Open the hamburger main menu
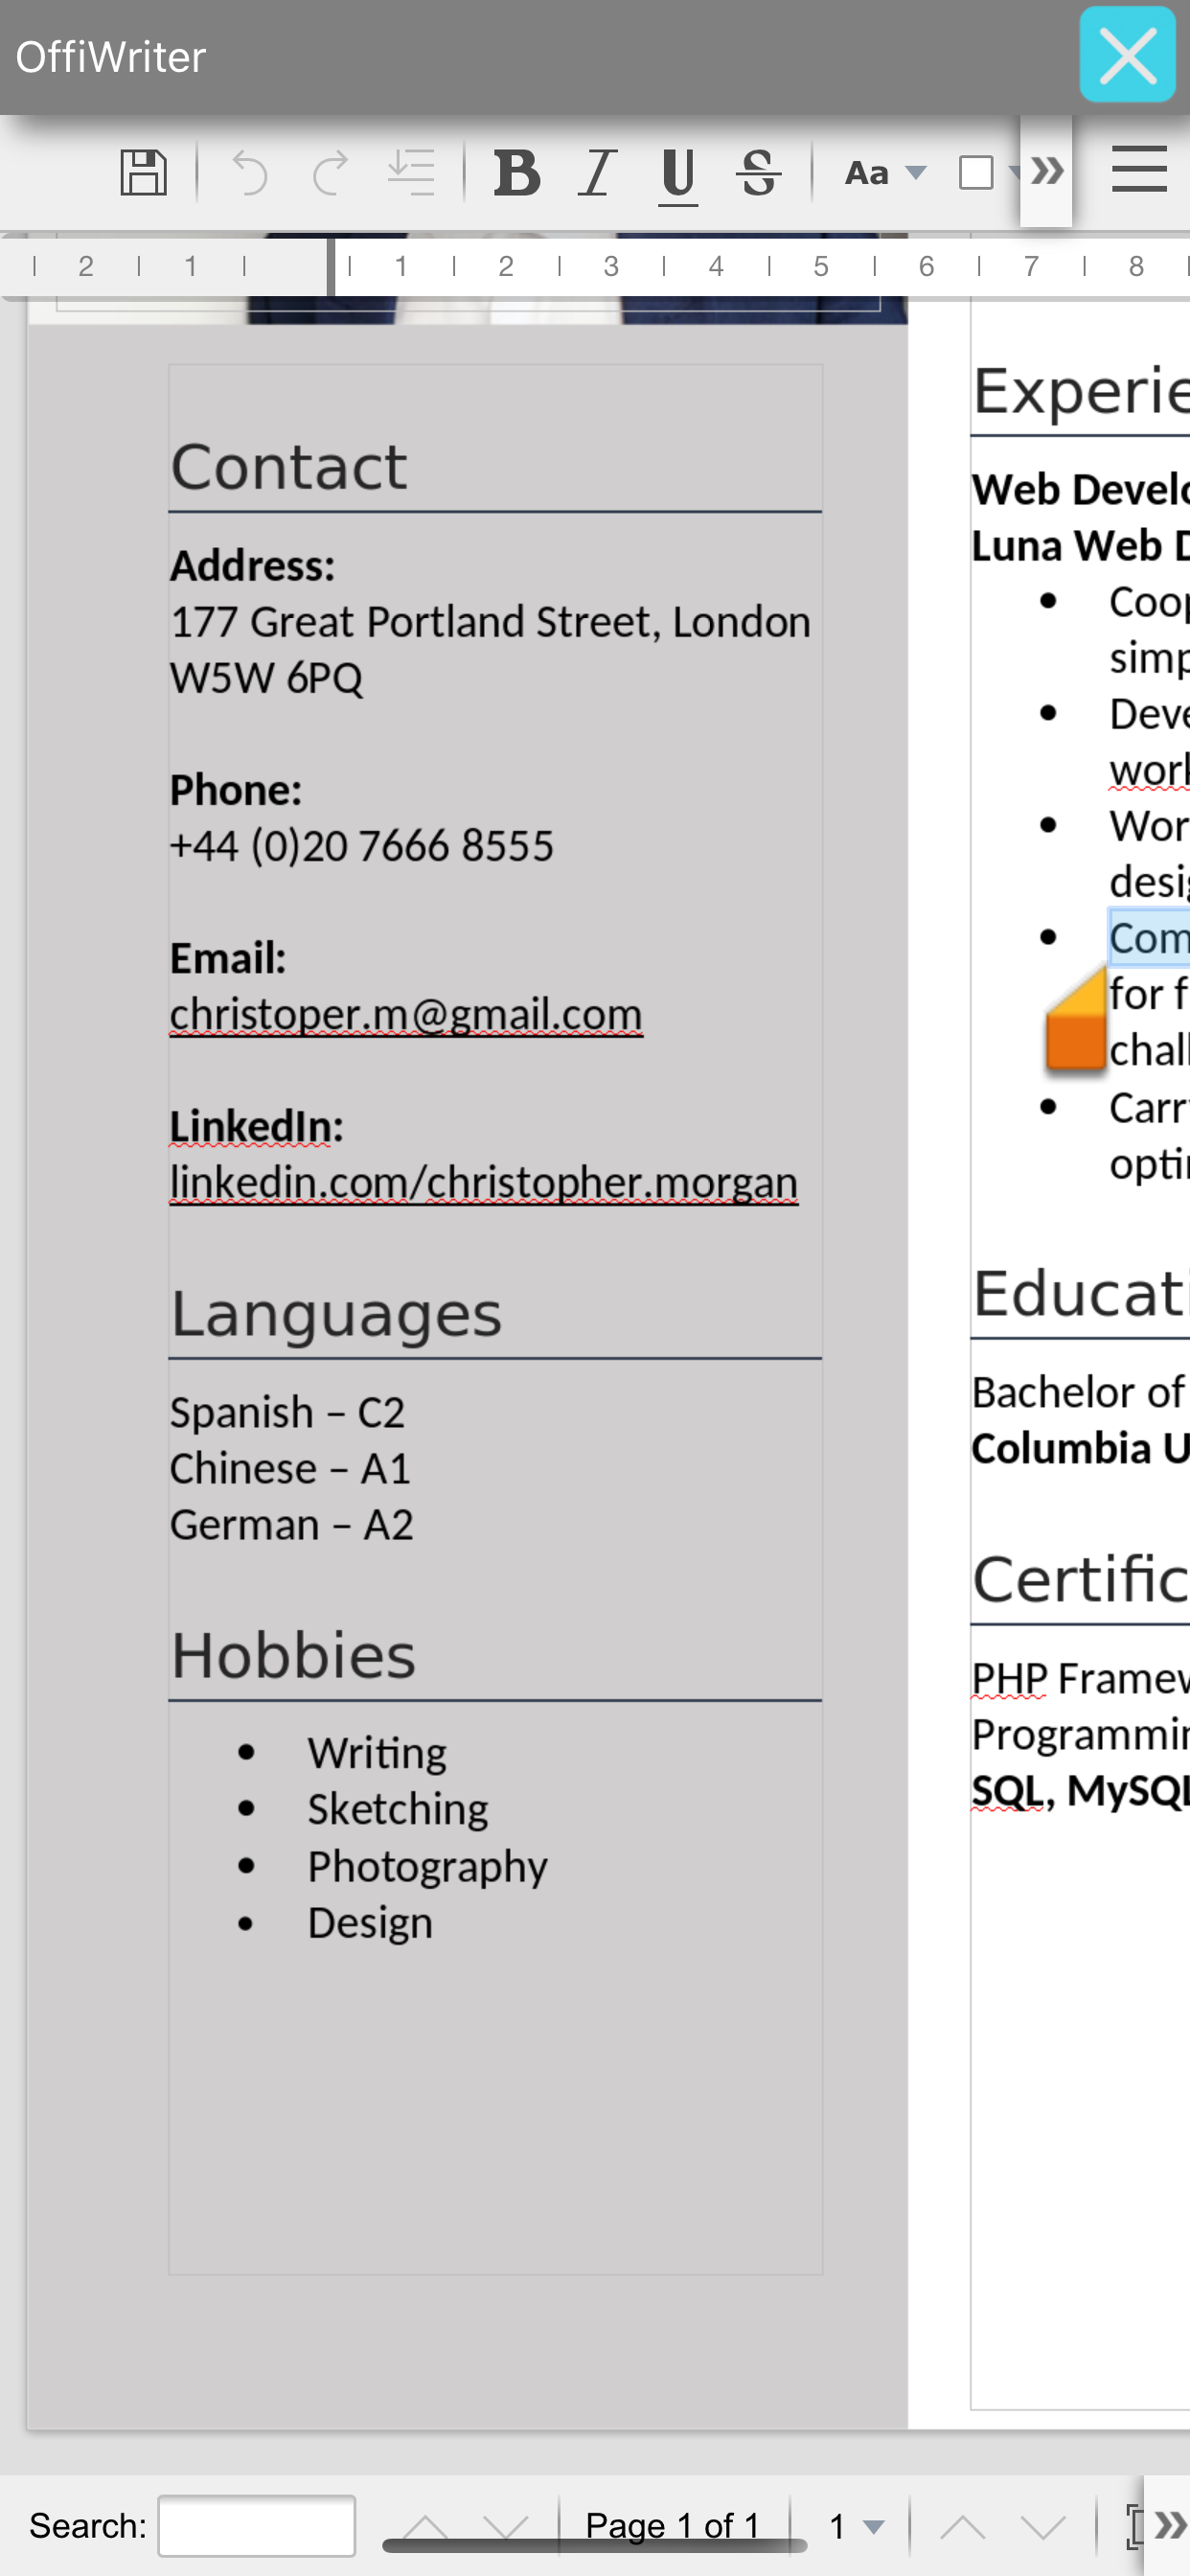The height and width of the screenshot is (2576, 1190). (x=1139, y=168)
